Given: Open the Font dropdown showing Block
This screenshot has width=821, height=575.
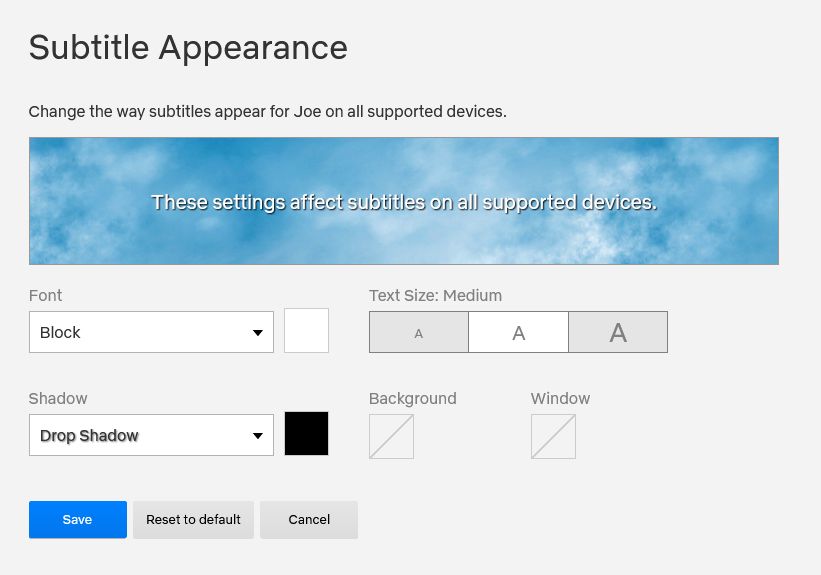Looking at the screenshot, I should tap(140, 332).
